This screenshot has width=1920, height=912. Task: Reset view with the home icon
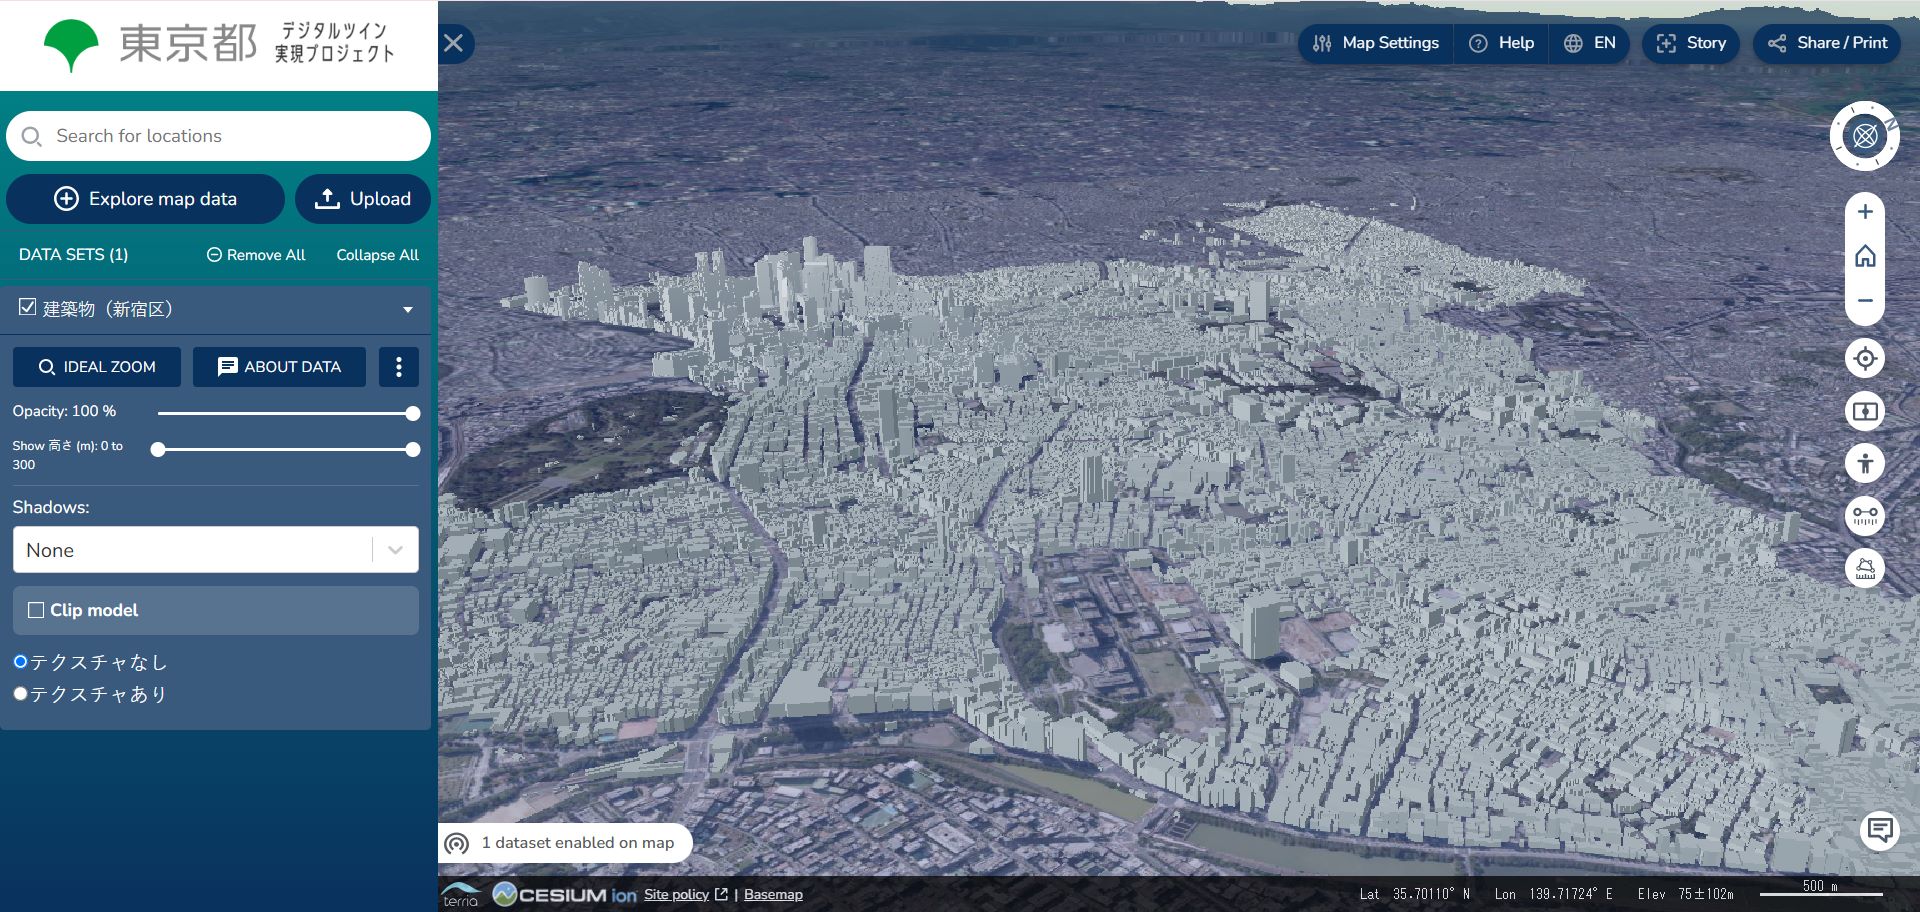pos(1865,257)
